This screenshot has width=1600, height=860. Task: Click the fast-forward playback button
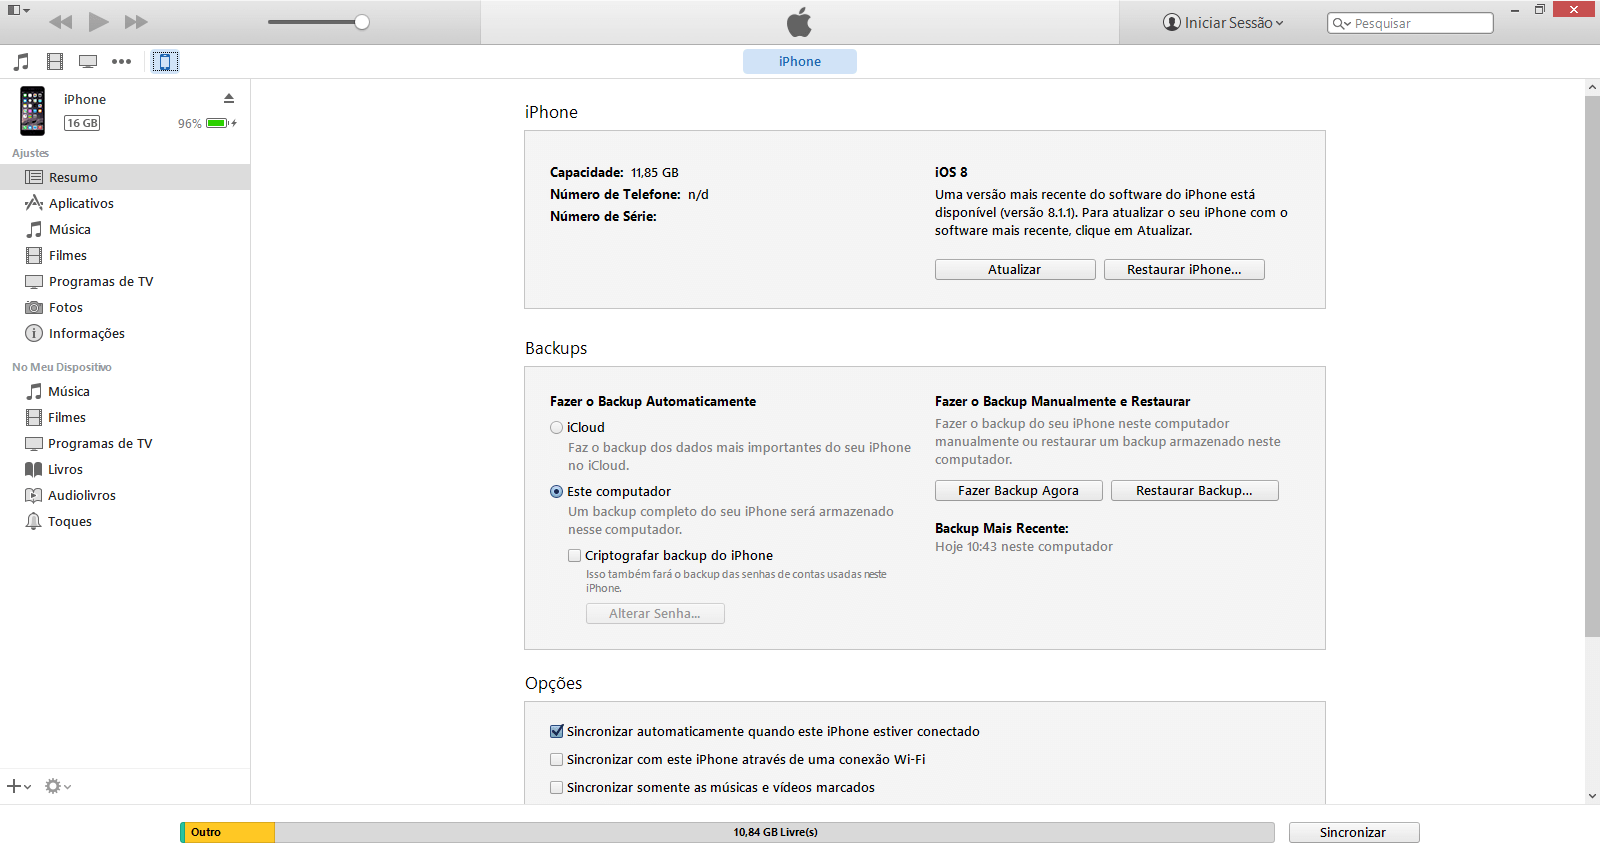(x=136, y=22)
